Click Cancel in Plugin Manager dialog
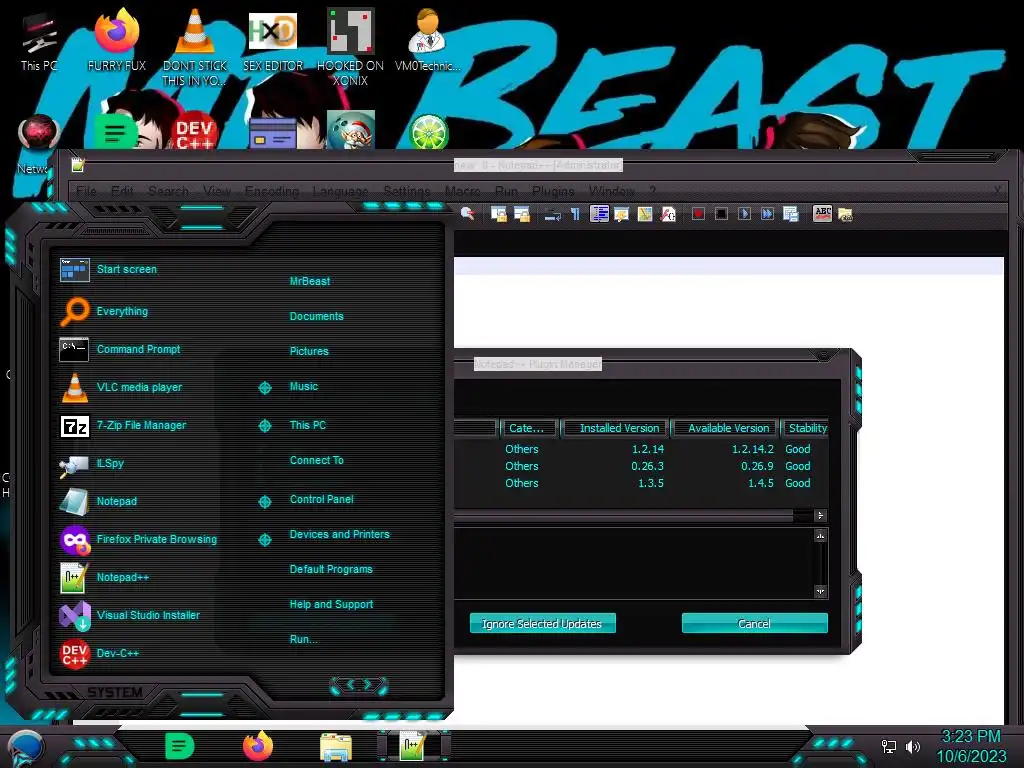Screen dimensions: 1024x768 [x=754, y=624]
